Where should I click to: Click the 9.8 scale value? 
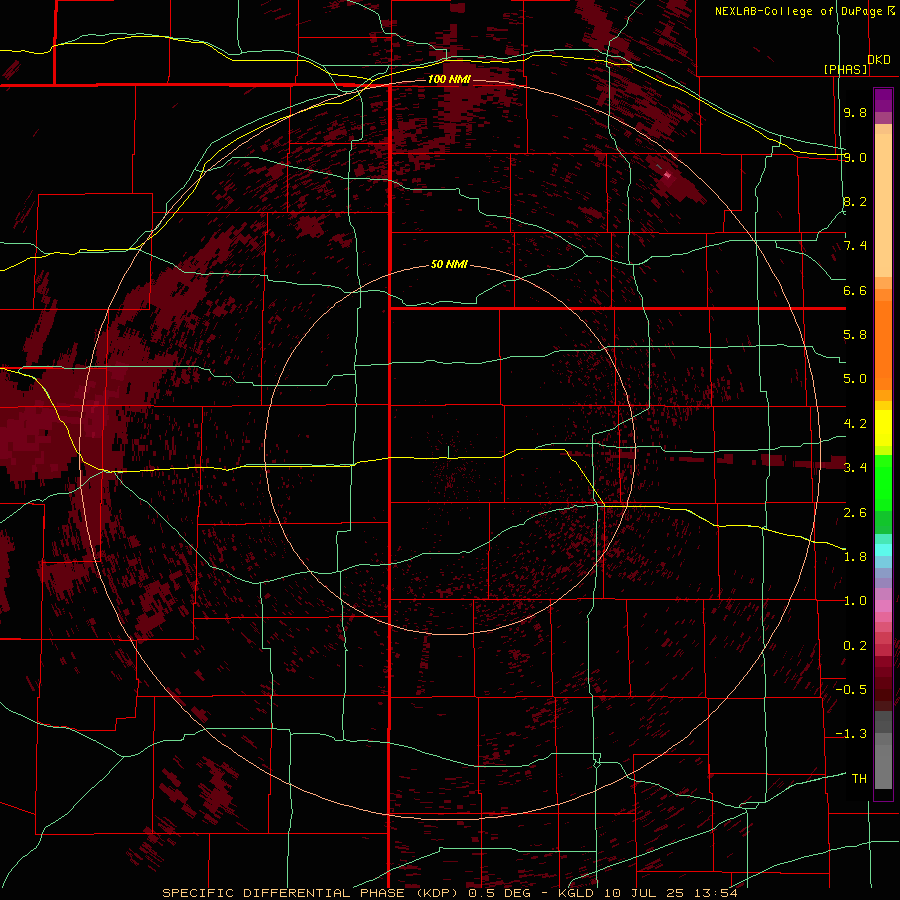point(855,112)
